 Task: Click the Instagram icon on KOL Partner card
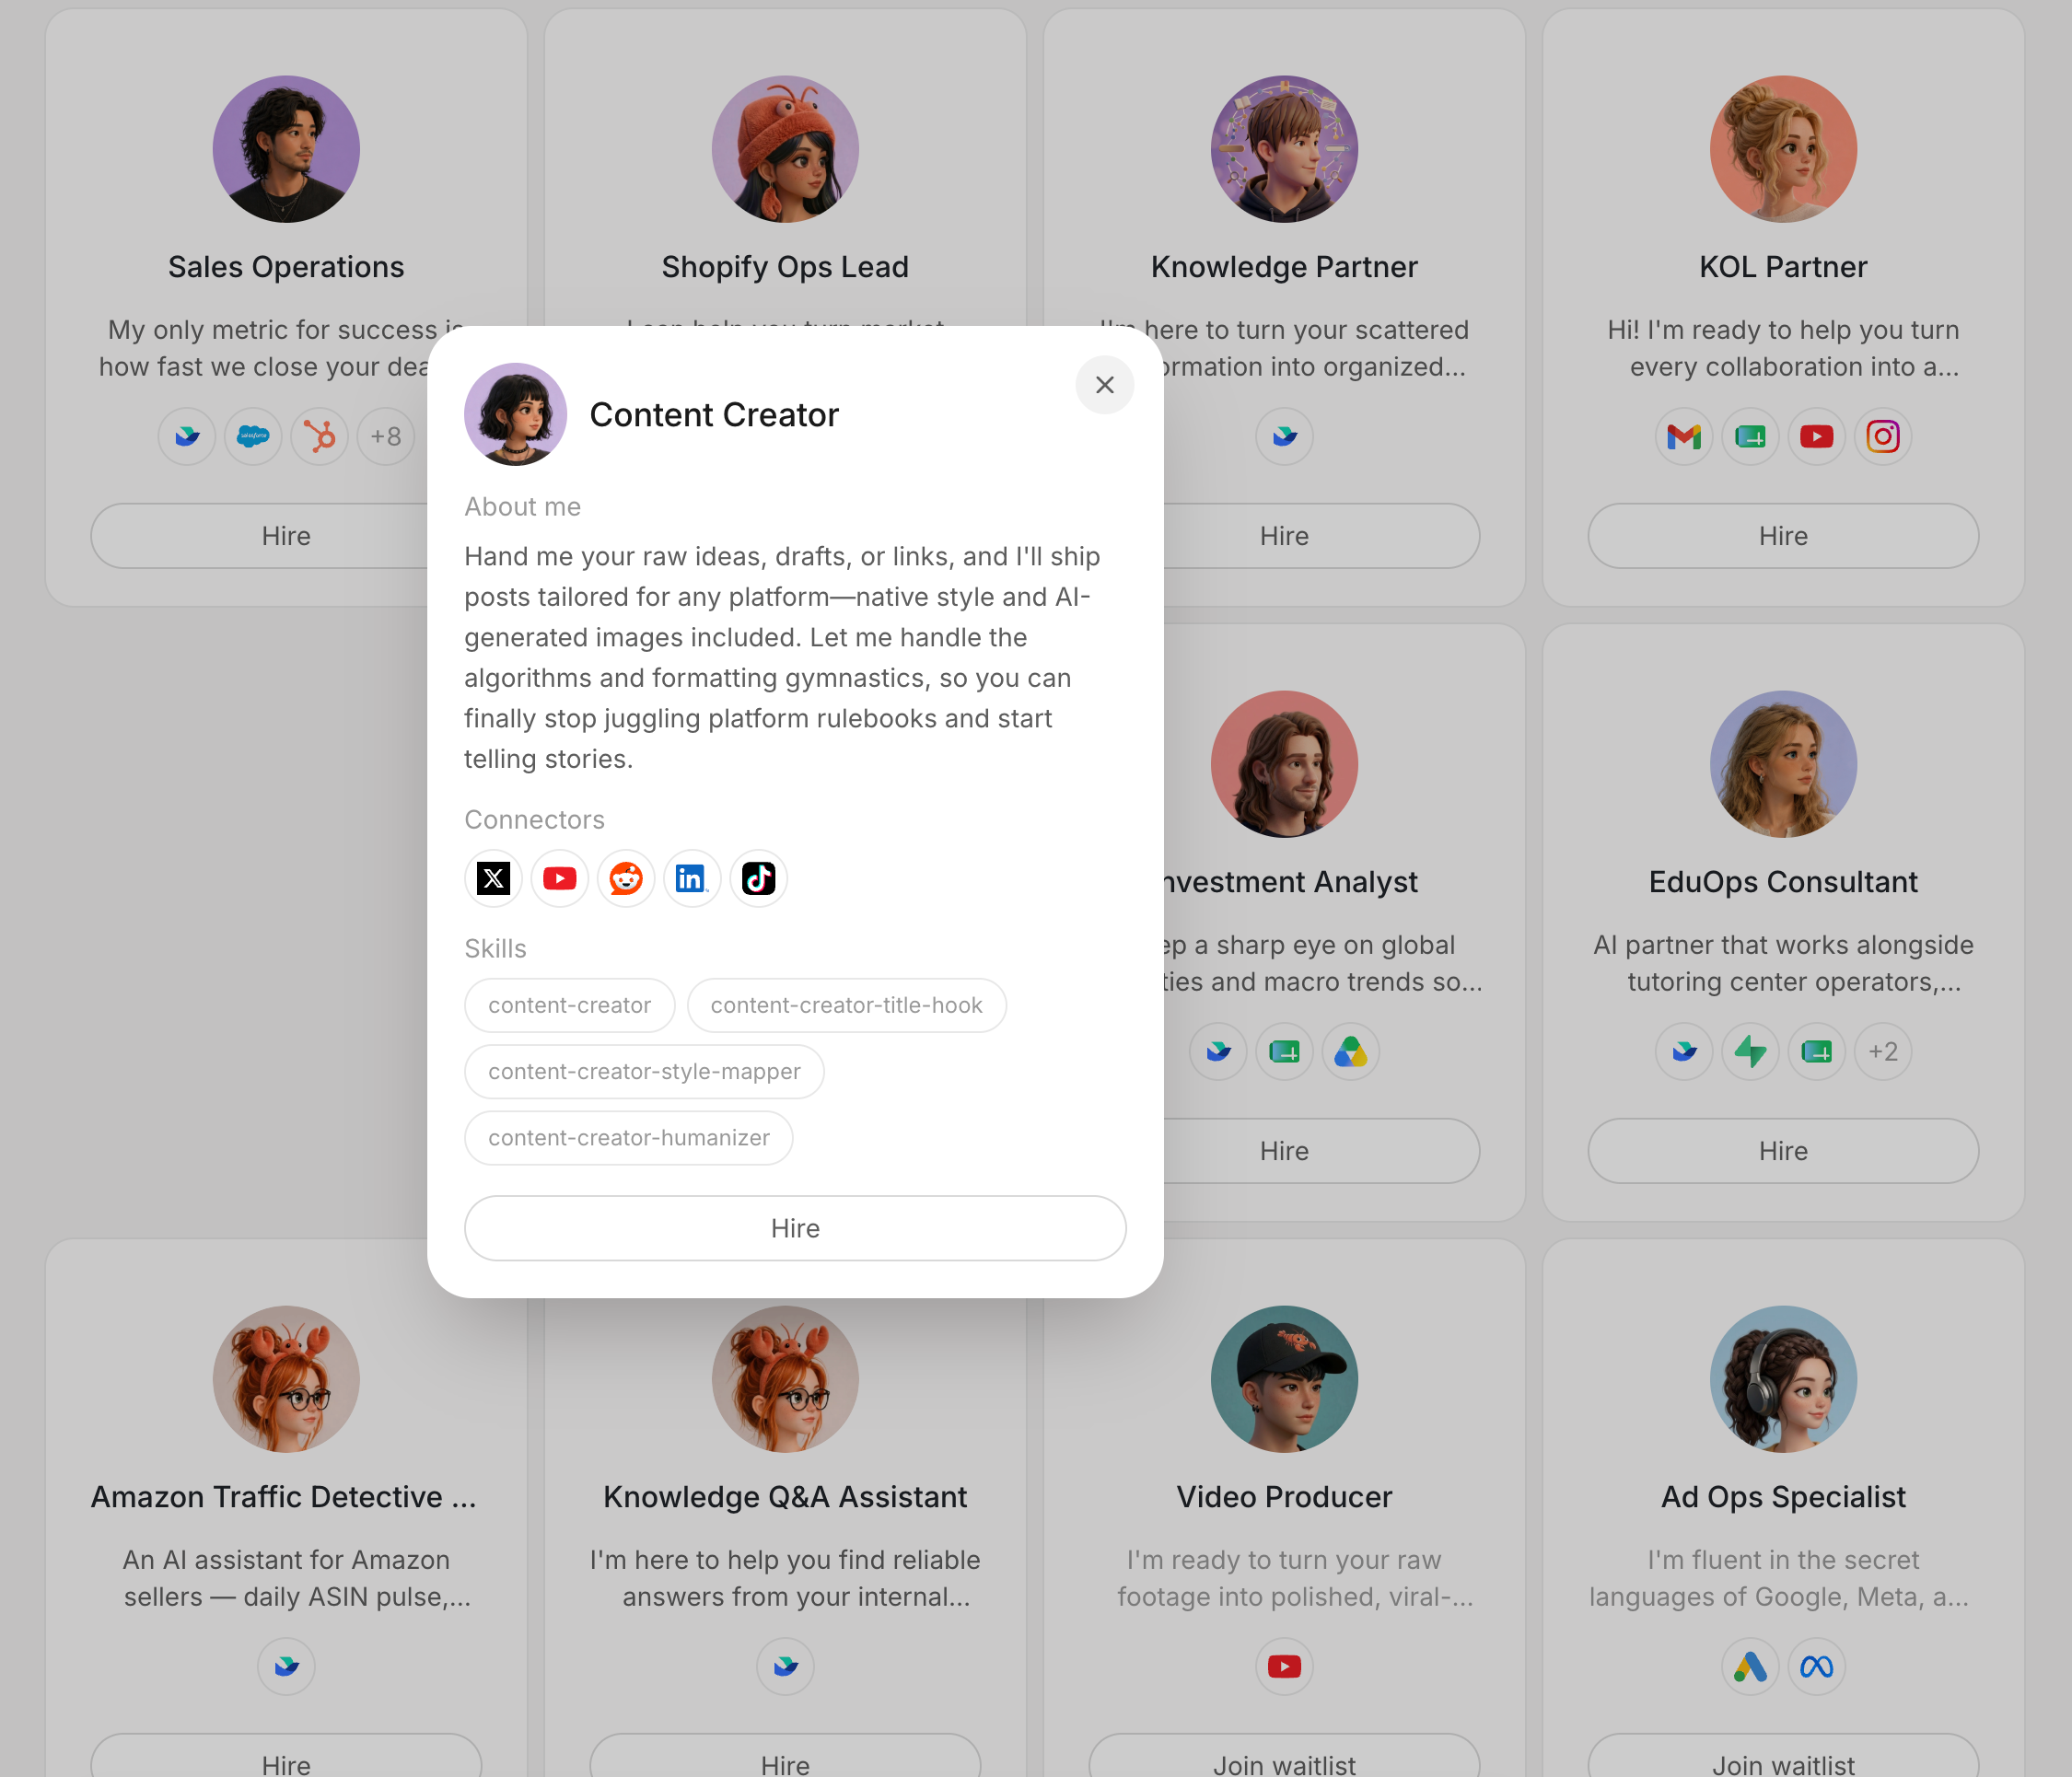[x=1883, y=437]
